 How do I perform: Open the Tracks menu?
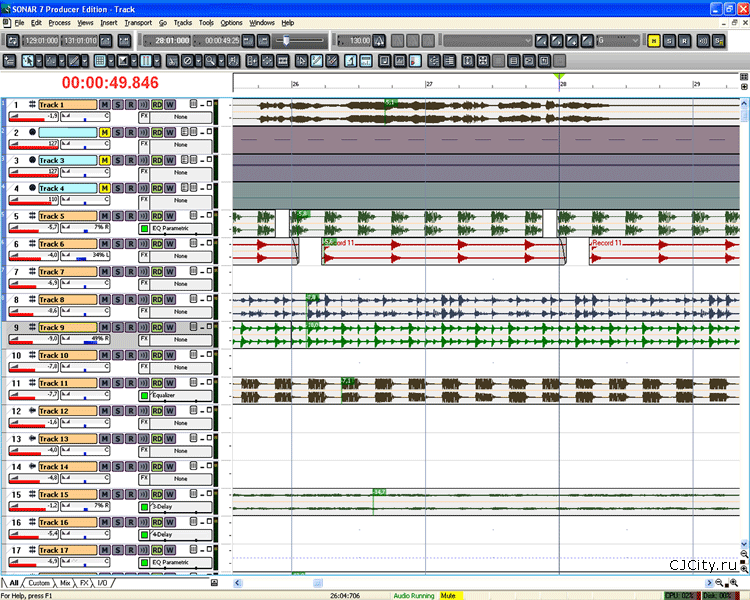pos(183,22)
